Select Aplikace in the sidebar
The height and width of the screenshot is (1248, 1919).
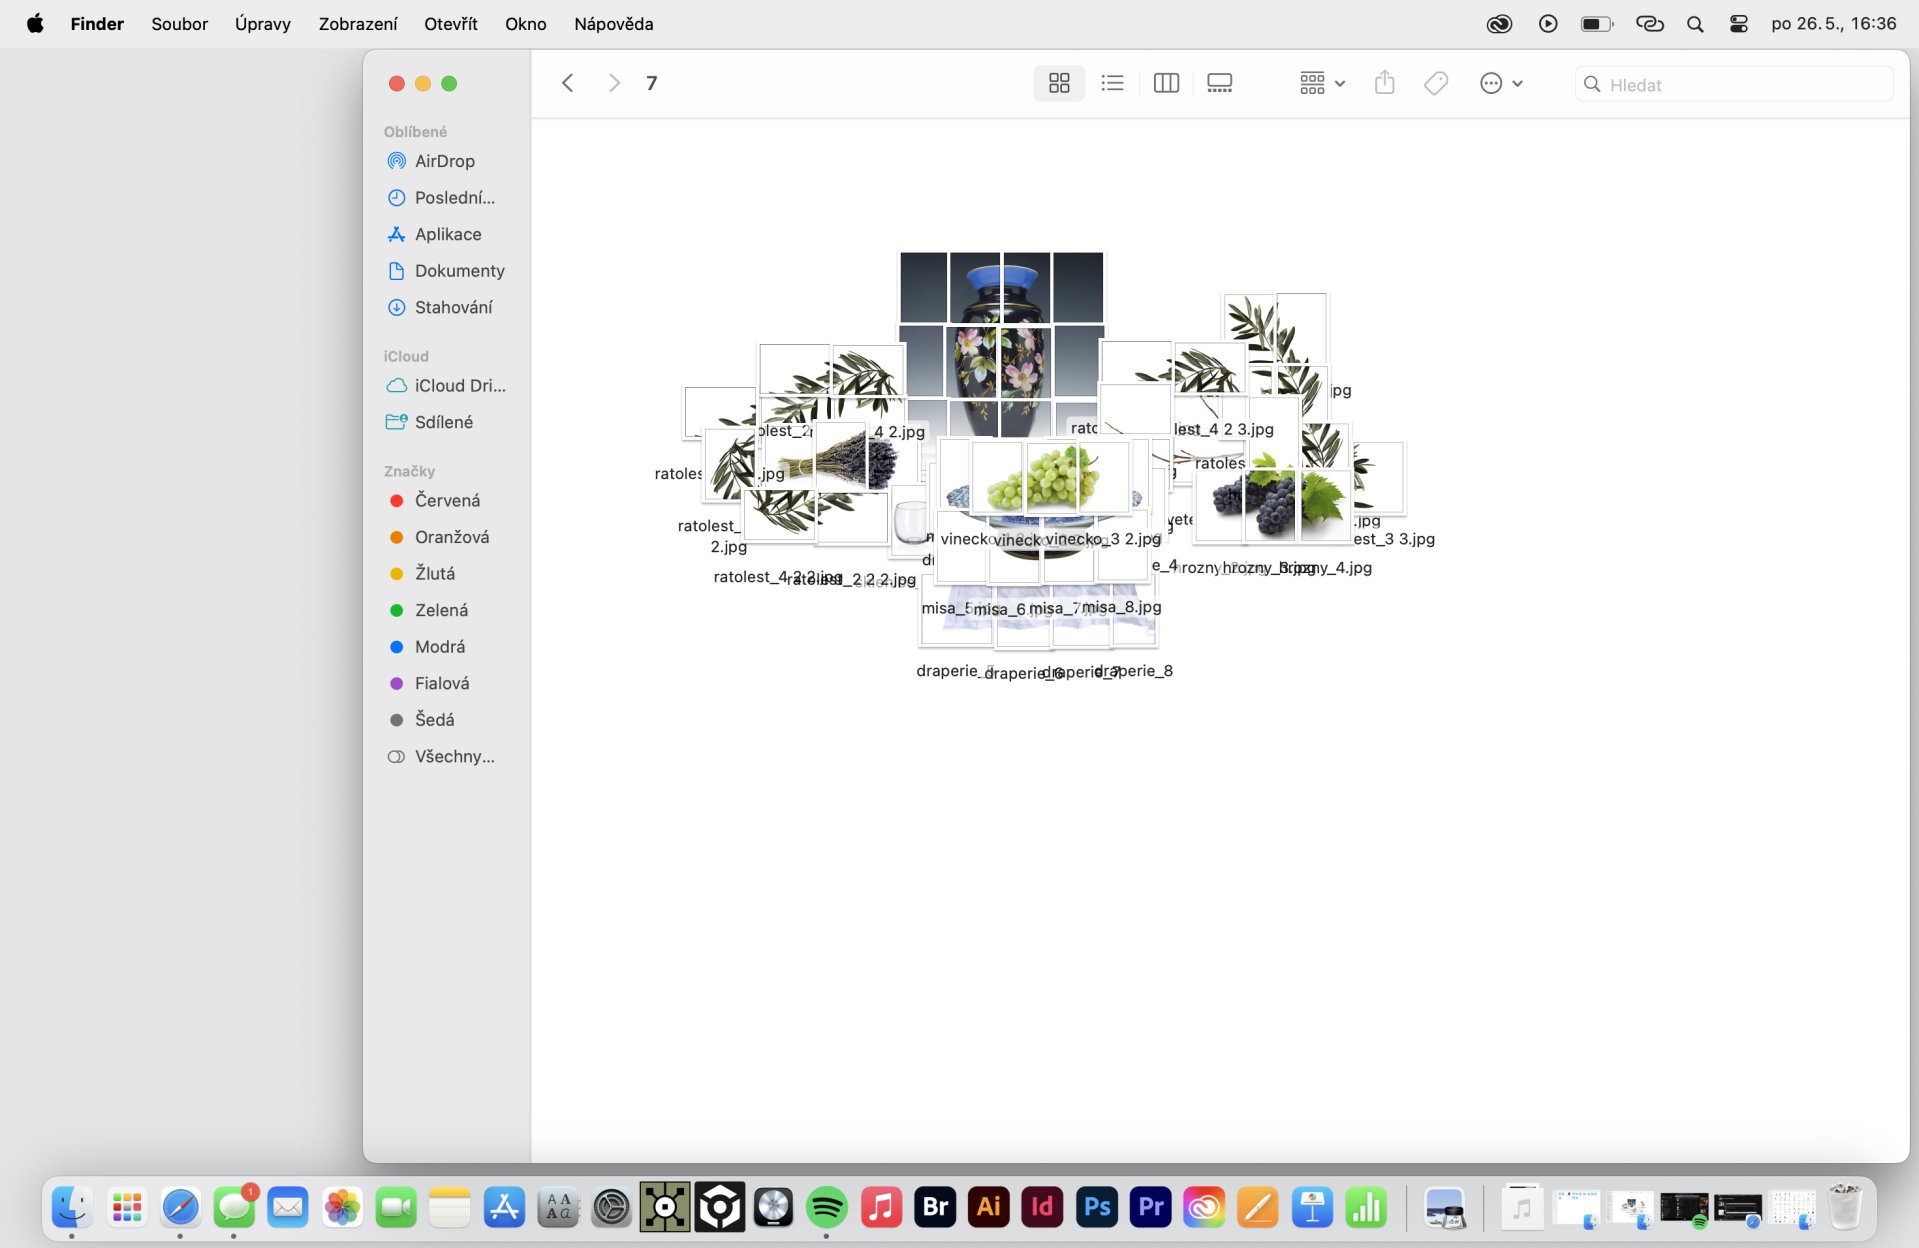447,234
